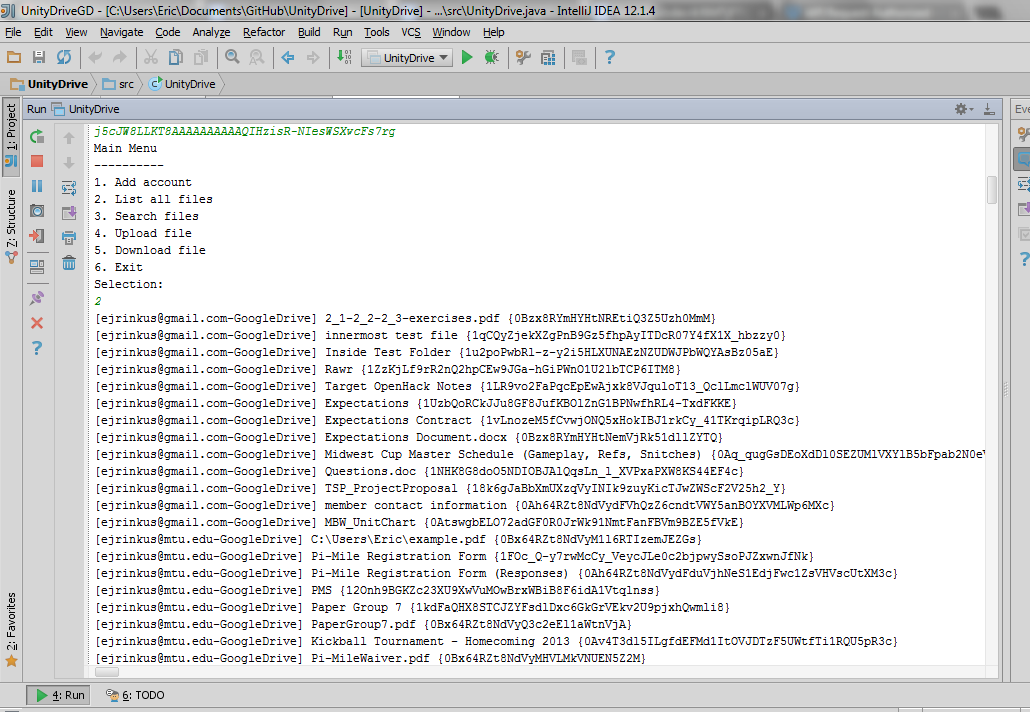Screen dimensions: 1032x712
Task: Open the Analyze menu
Action: point(211,32)
